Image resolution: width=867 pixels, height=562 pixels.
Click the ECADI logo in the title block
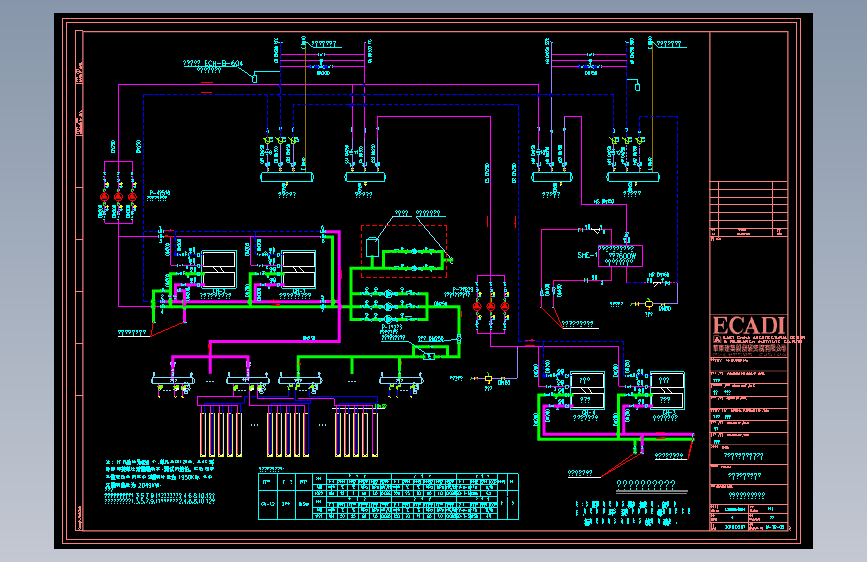tap(749, 325)
